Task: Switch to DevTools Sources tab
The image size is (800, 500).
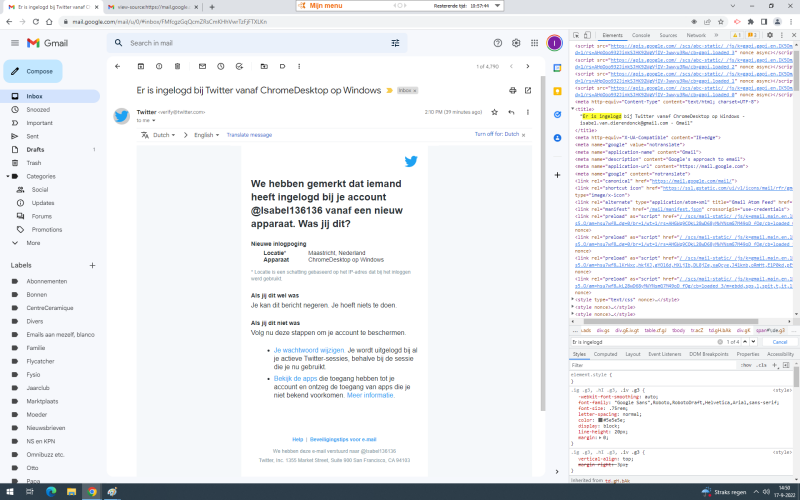Action: 668,35
